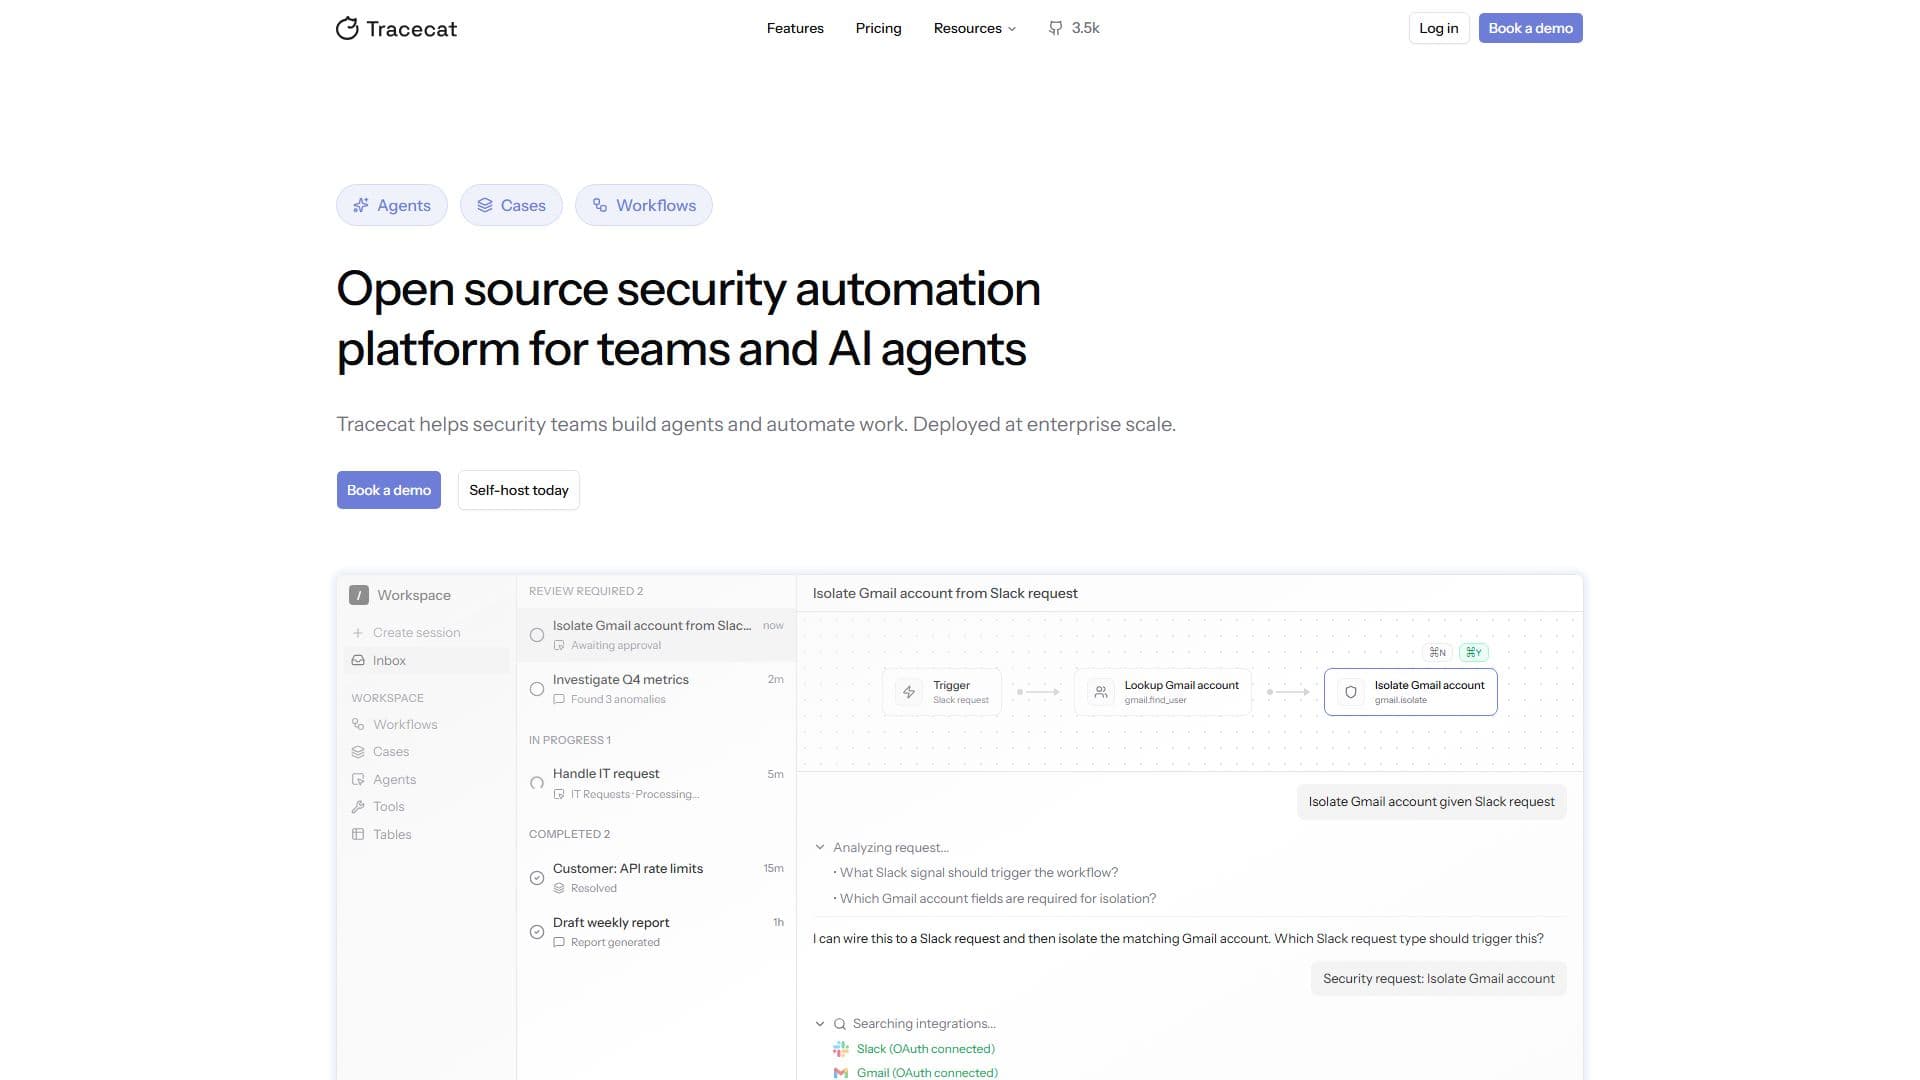Click the Tracecat brand name text

(411, 29)
